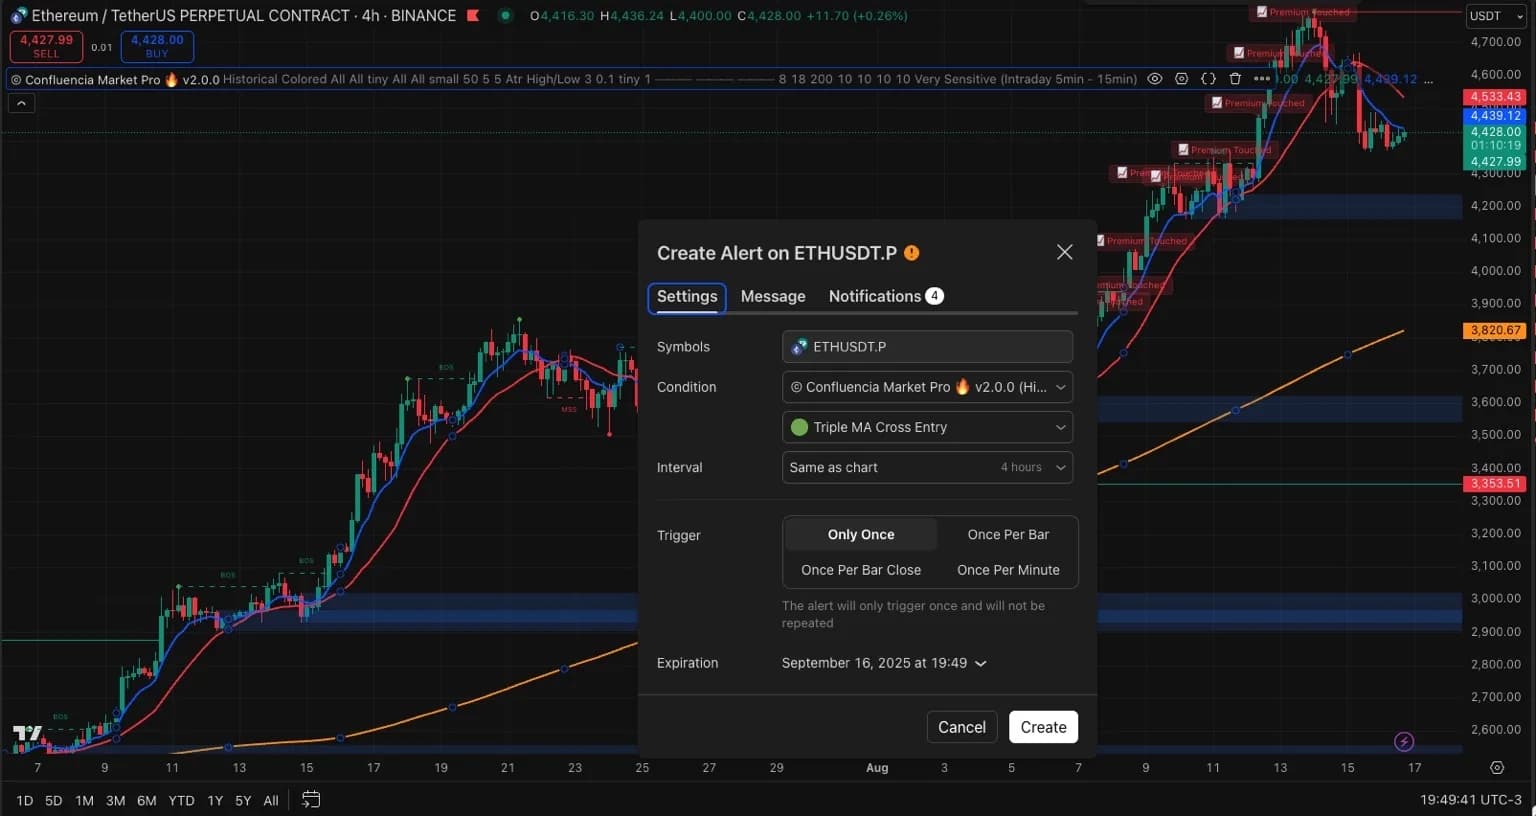The height and width of the screenshot is (816, 1536).
Task: Click the red 4,533.43 price label
Action: click(x=1495, y=97)
